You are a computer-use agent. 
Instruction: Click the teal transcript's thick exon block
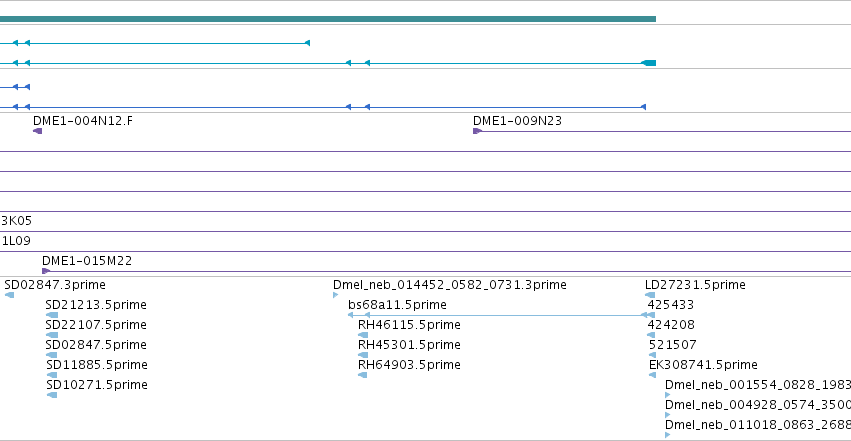(649, 63)
